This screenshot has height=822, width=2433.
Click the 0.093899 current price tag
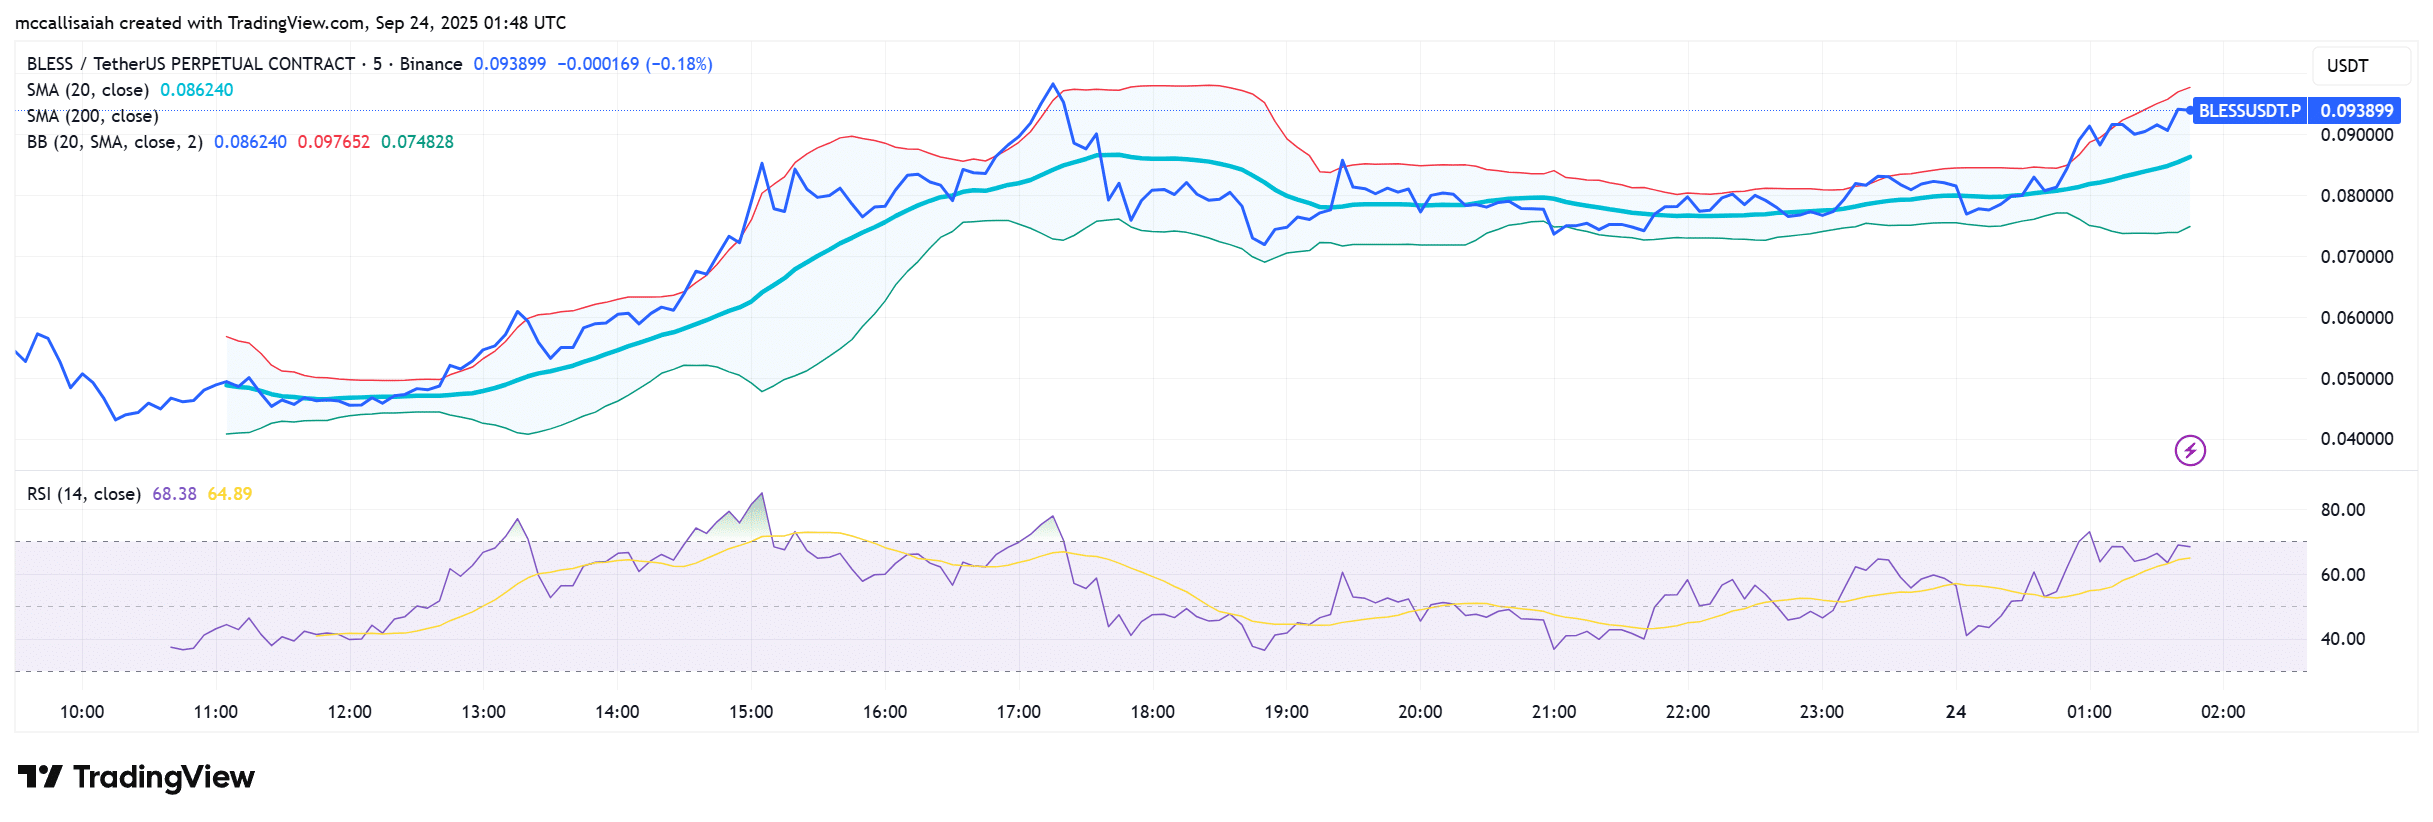click(x=2356, y=111)
